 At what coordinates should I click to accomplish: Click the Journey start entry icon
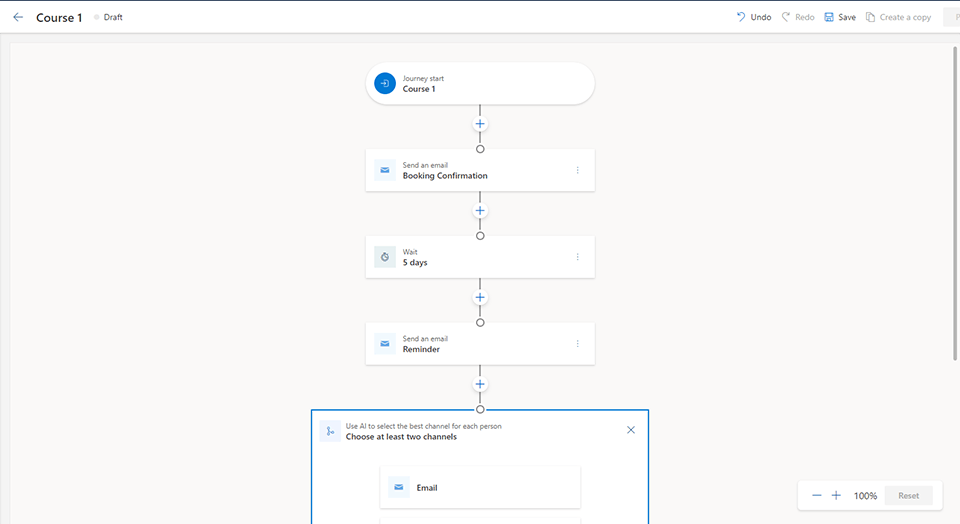coord(385,83)
